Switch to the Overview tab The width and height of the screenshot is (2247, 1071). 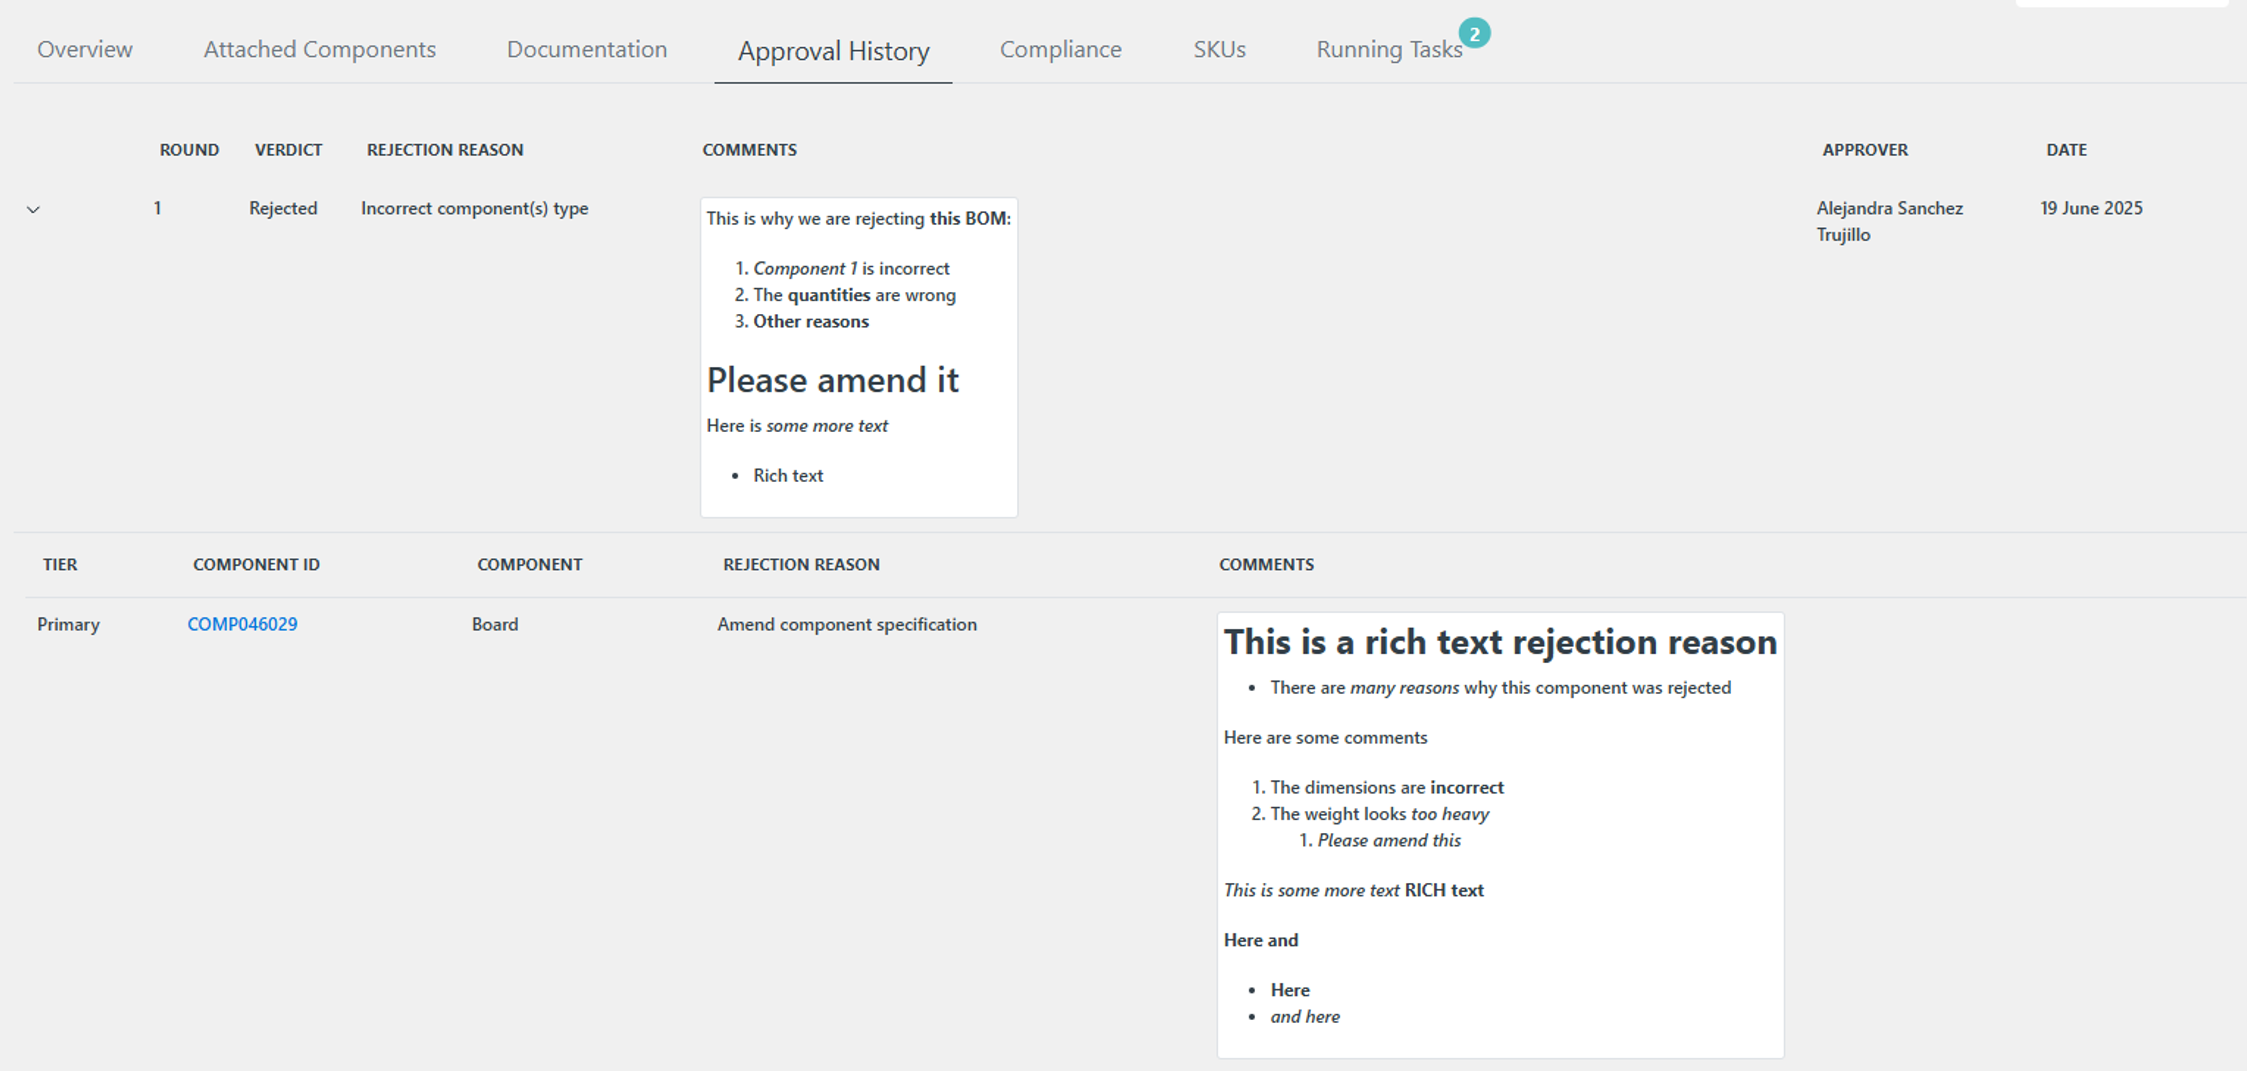pyautogui.click(x=84, y=49)
